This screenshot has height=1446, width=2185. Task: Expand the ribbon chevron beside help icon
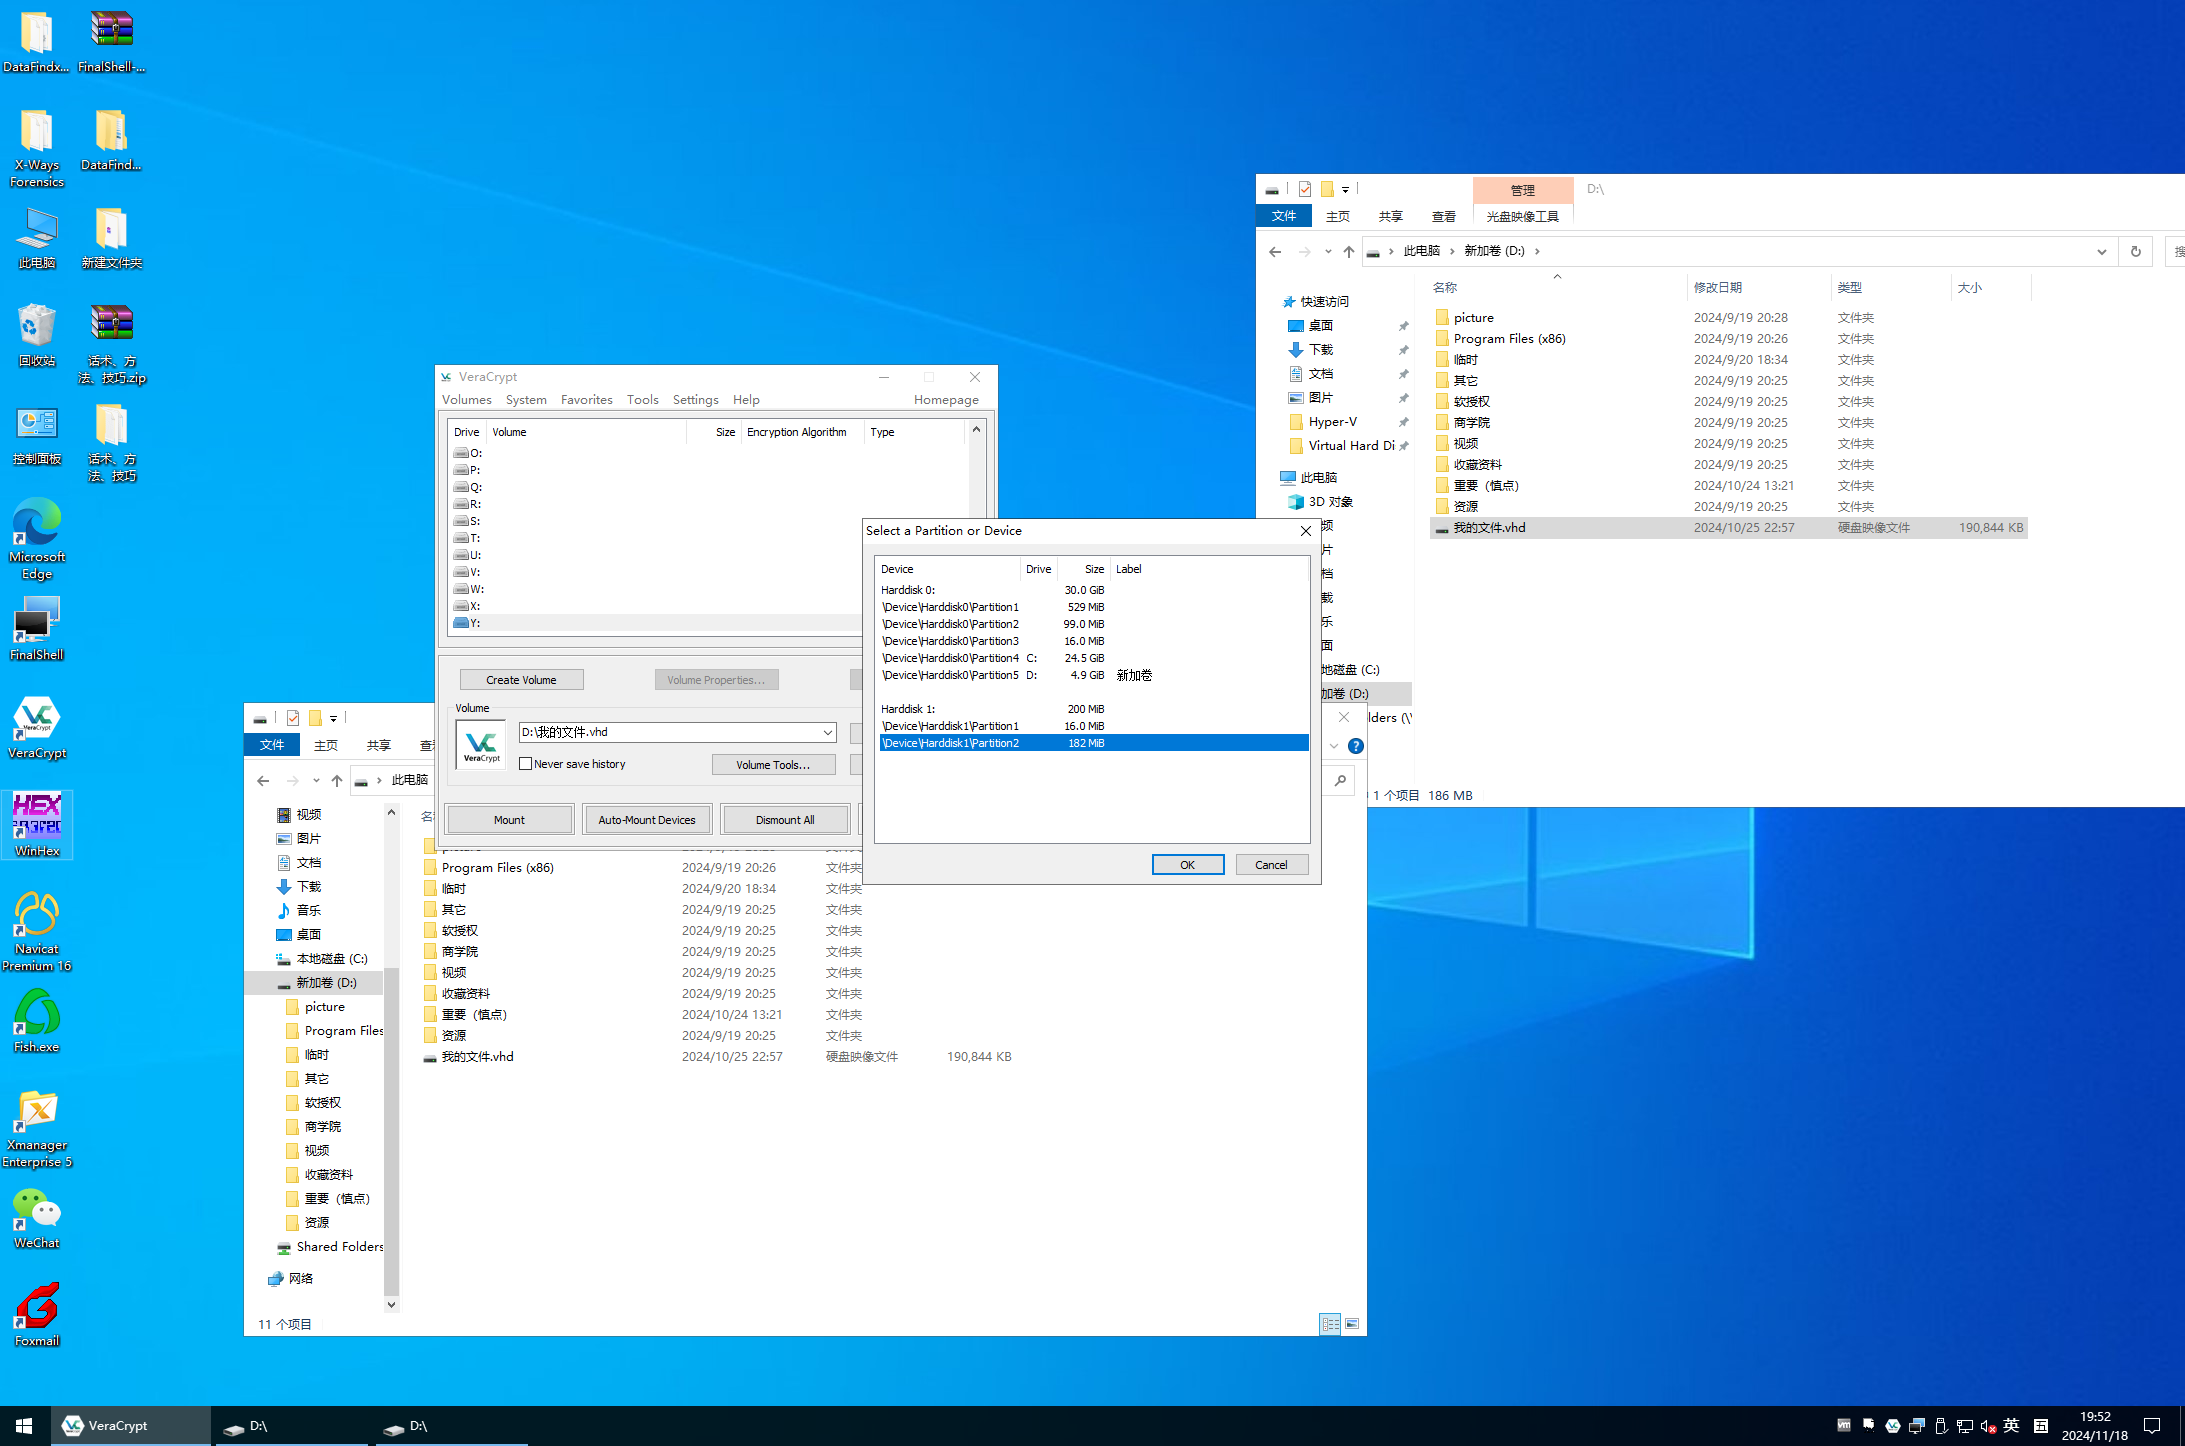[x=1334, y=746]
